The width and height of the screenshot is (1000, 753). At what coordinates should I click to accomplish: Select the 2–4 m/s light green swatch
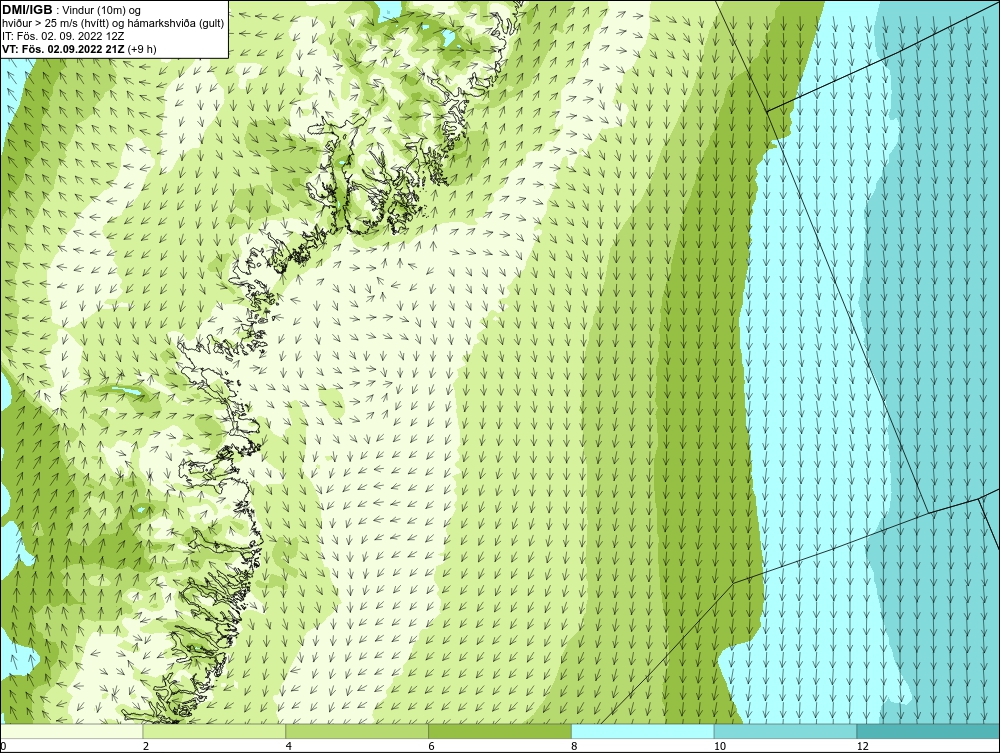(x=214, y=731)
